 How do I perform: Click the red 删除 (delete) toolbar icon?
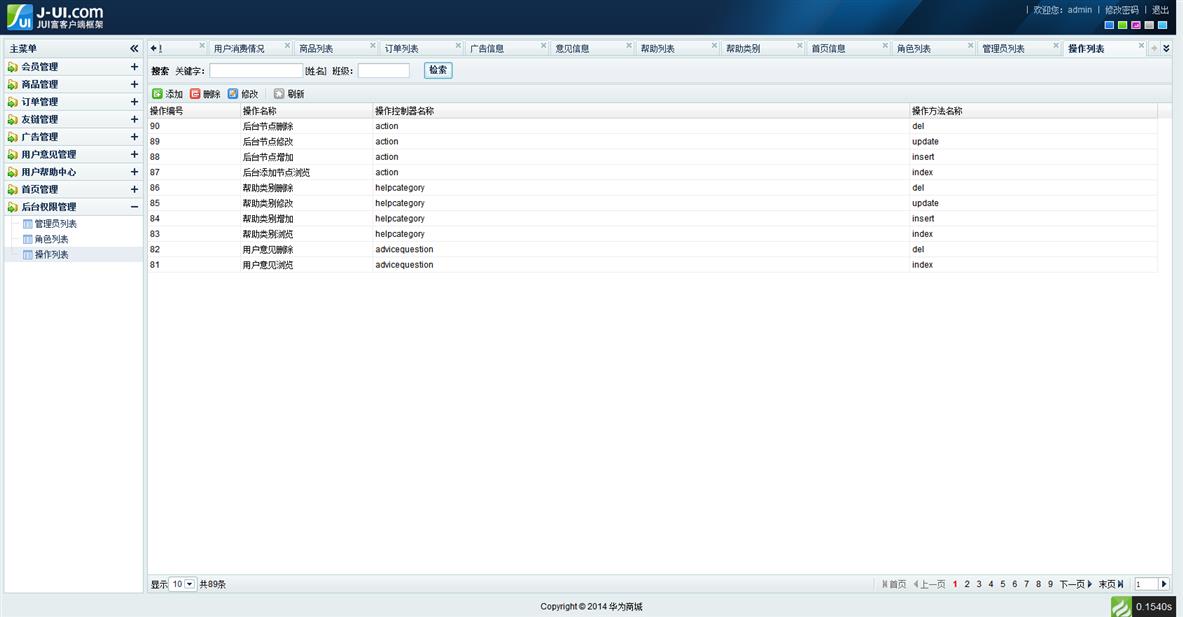(195, 94)
